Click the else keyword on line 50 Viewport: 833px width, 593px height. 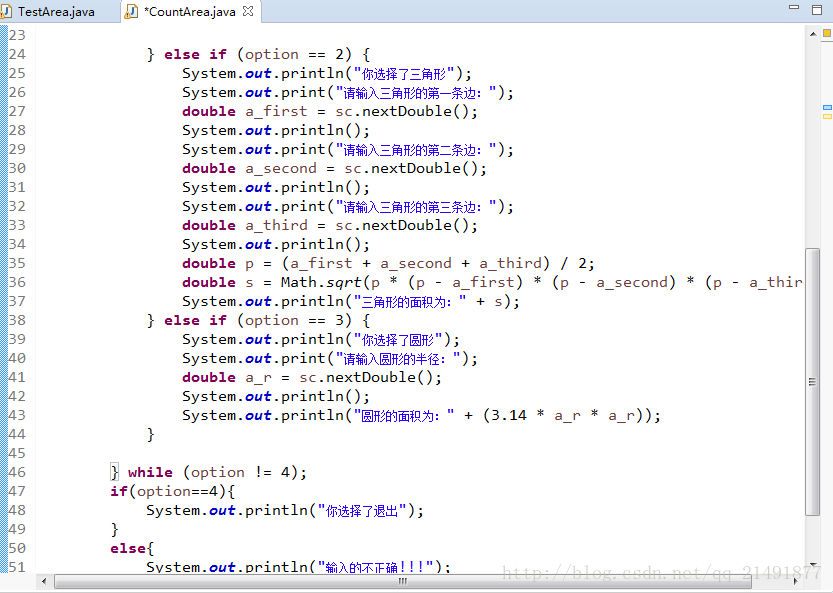click(128, 548)
